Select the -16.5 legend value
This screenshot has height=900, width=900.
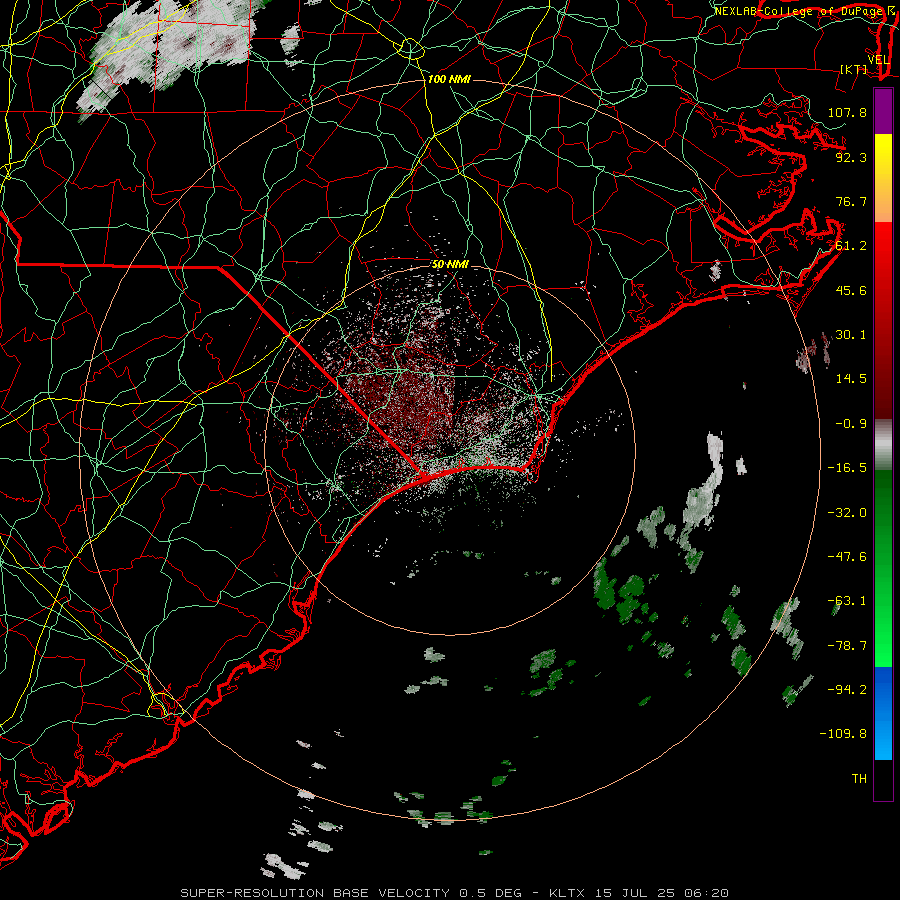[847, 467]
